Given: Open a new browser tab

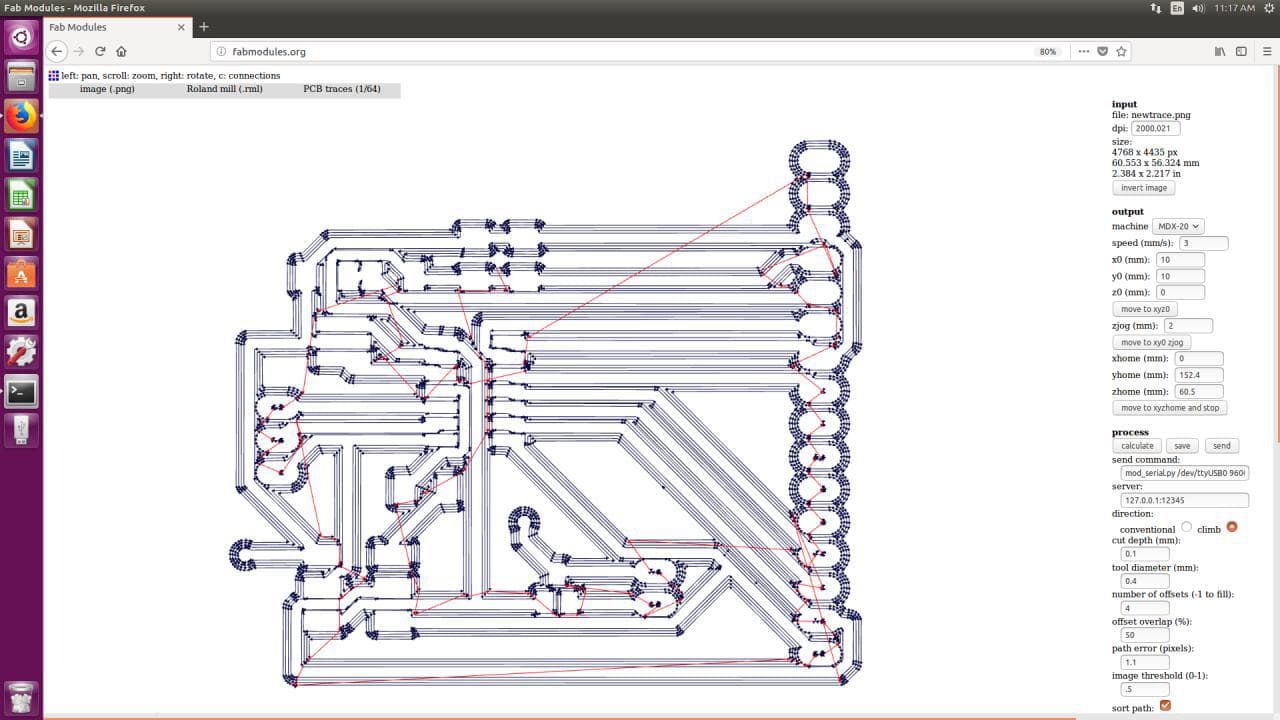Looking at the screenshot, I should [x=204, y=27].
